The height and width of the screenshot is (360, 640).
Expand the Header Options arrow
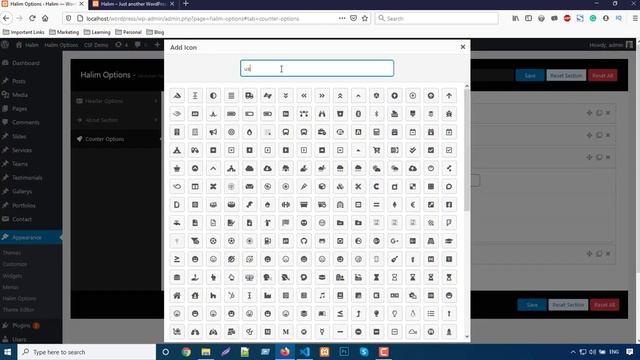click(x=156, y=101)
